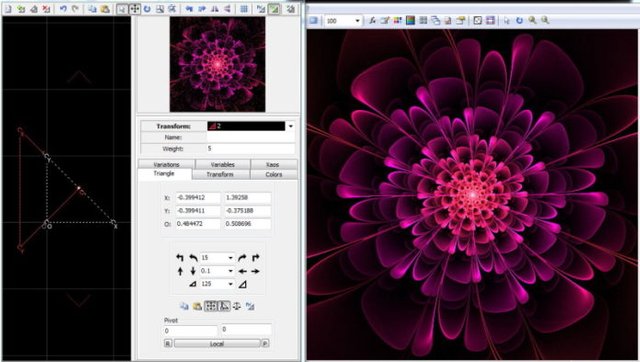The image size is (640, 362).
Task: Click the paste triangle coordinates icon above Pivot
Action: tap(197, 306)
